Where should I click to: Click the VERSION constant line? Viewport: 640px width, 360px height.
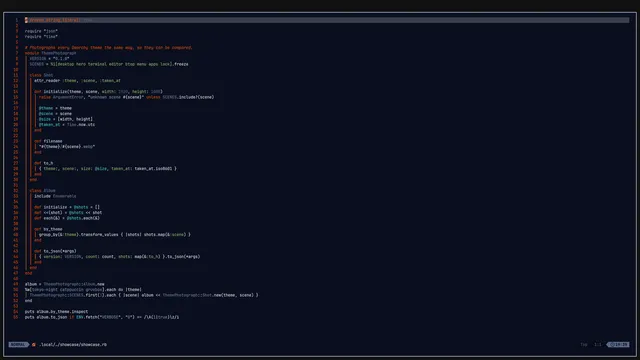(x=49, y=58)
